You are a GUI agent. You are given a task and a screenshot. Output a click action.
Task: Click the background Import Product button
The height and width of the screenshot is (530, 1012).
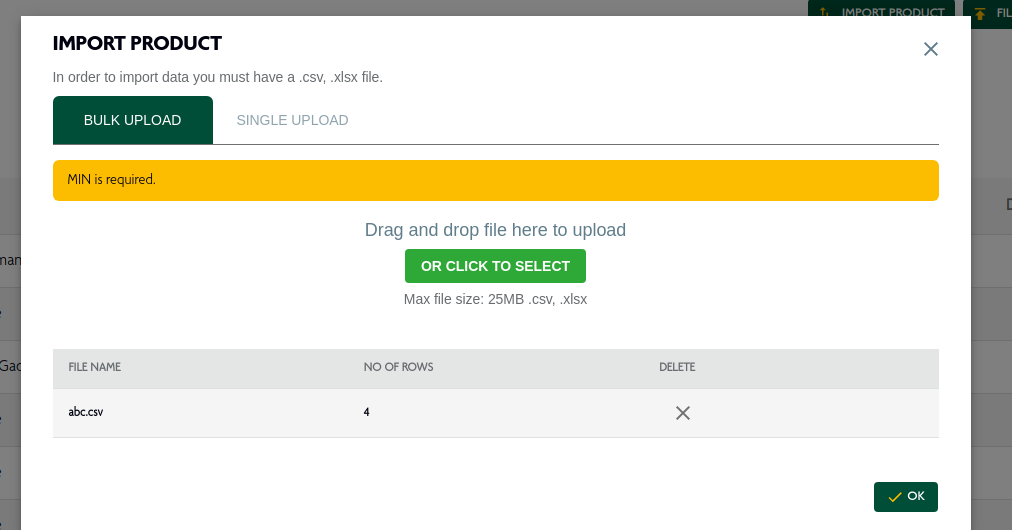[881, 9]
